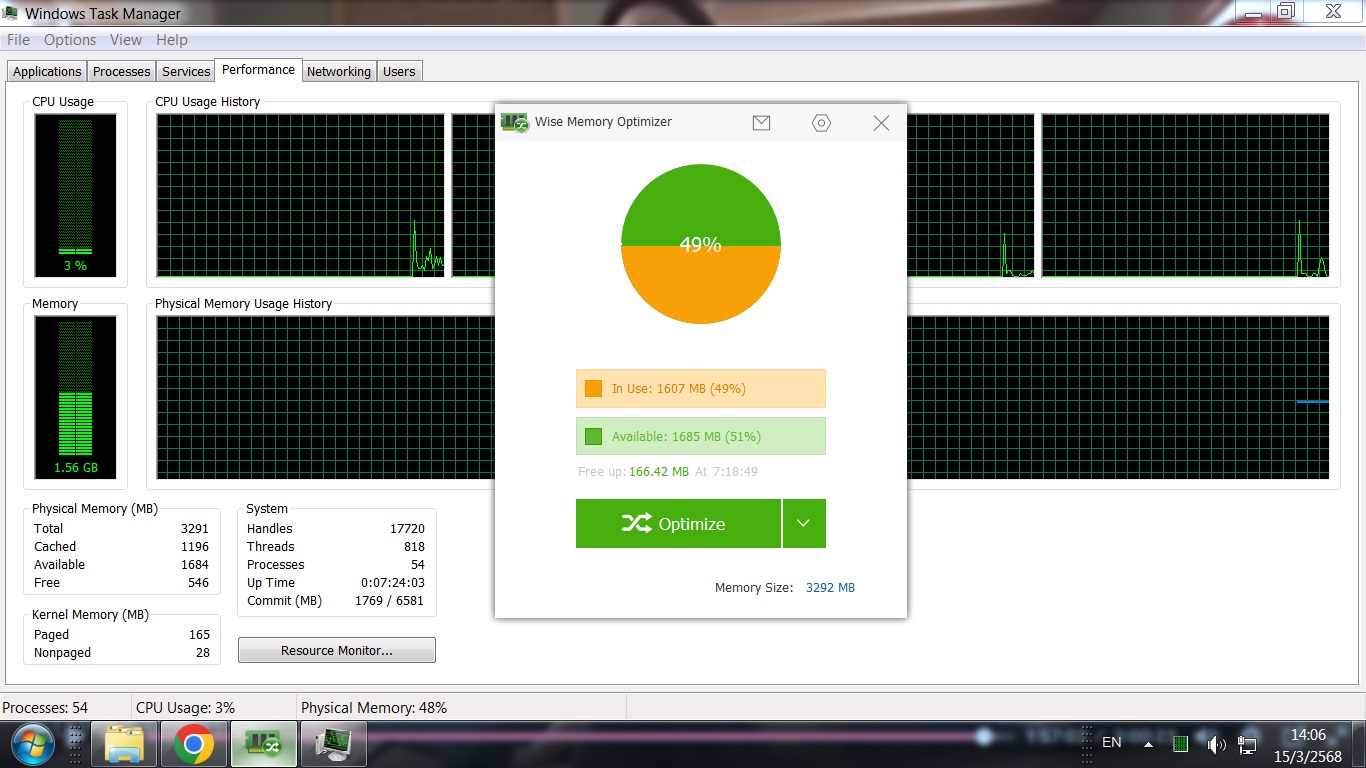Click the Free 546 value

pos(198,582)
